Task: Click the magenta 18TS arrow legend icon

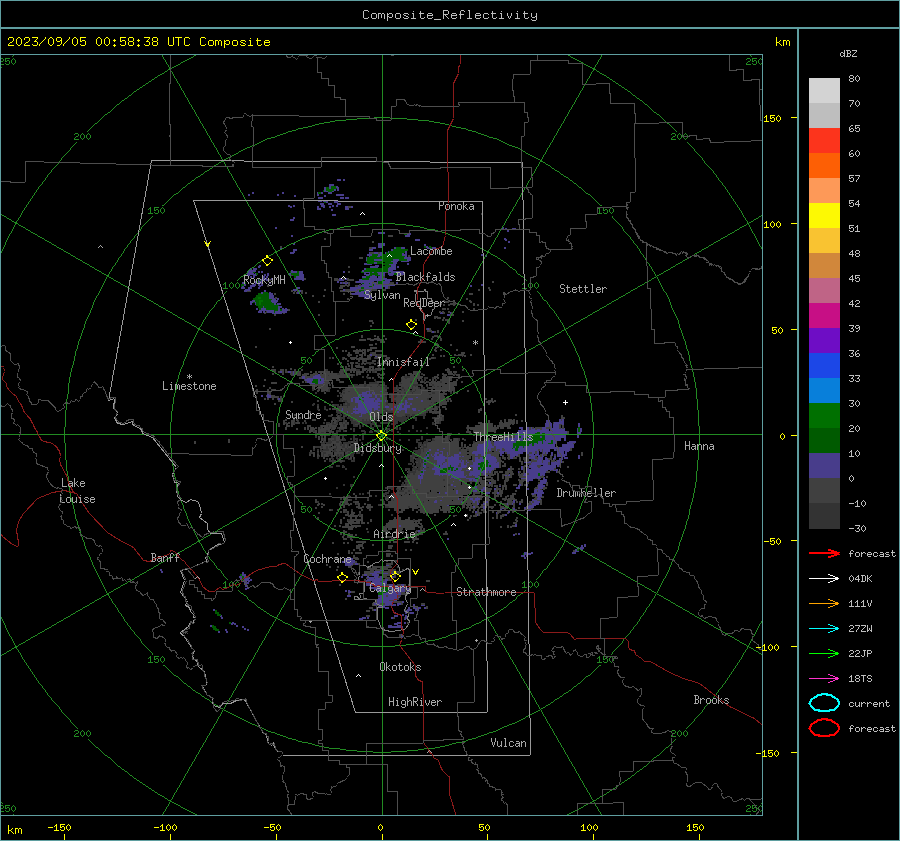Action: [x=824, y=679]
